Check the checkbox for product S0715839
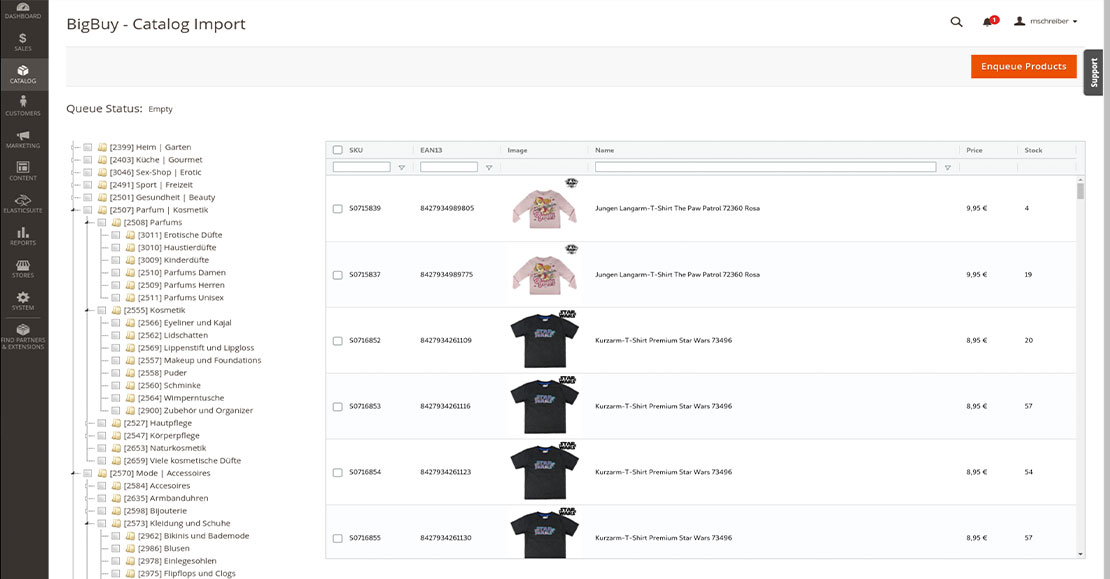 338,210
